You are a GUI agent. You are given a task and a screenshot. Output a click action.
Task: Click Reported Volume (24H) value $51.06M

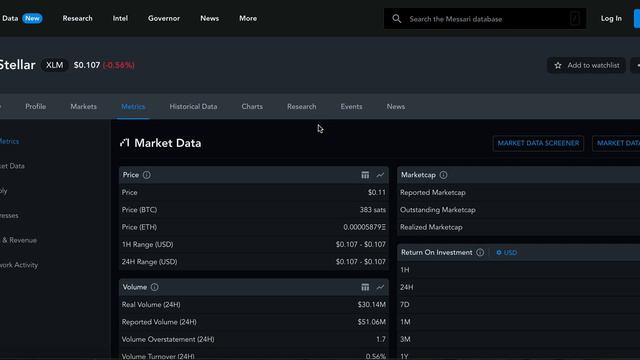click(x=371, y=322)
